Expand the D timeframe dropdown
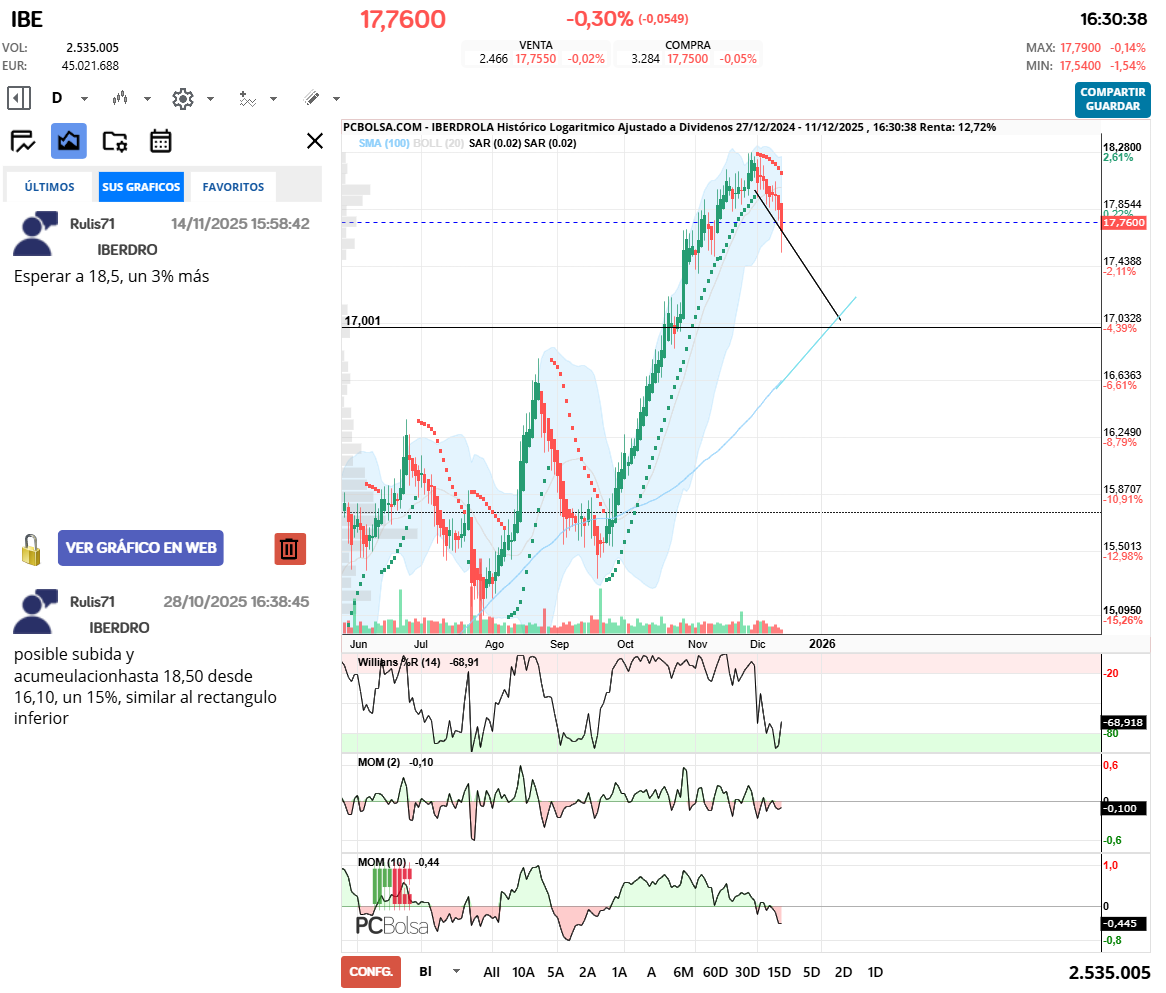 [84, 99]
